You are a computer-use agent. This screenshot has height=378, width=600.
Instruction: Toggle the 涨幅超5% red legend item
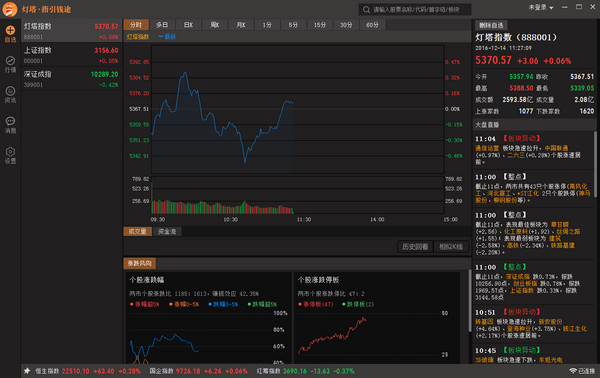point(144,304)
